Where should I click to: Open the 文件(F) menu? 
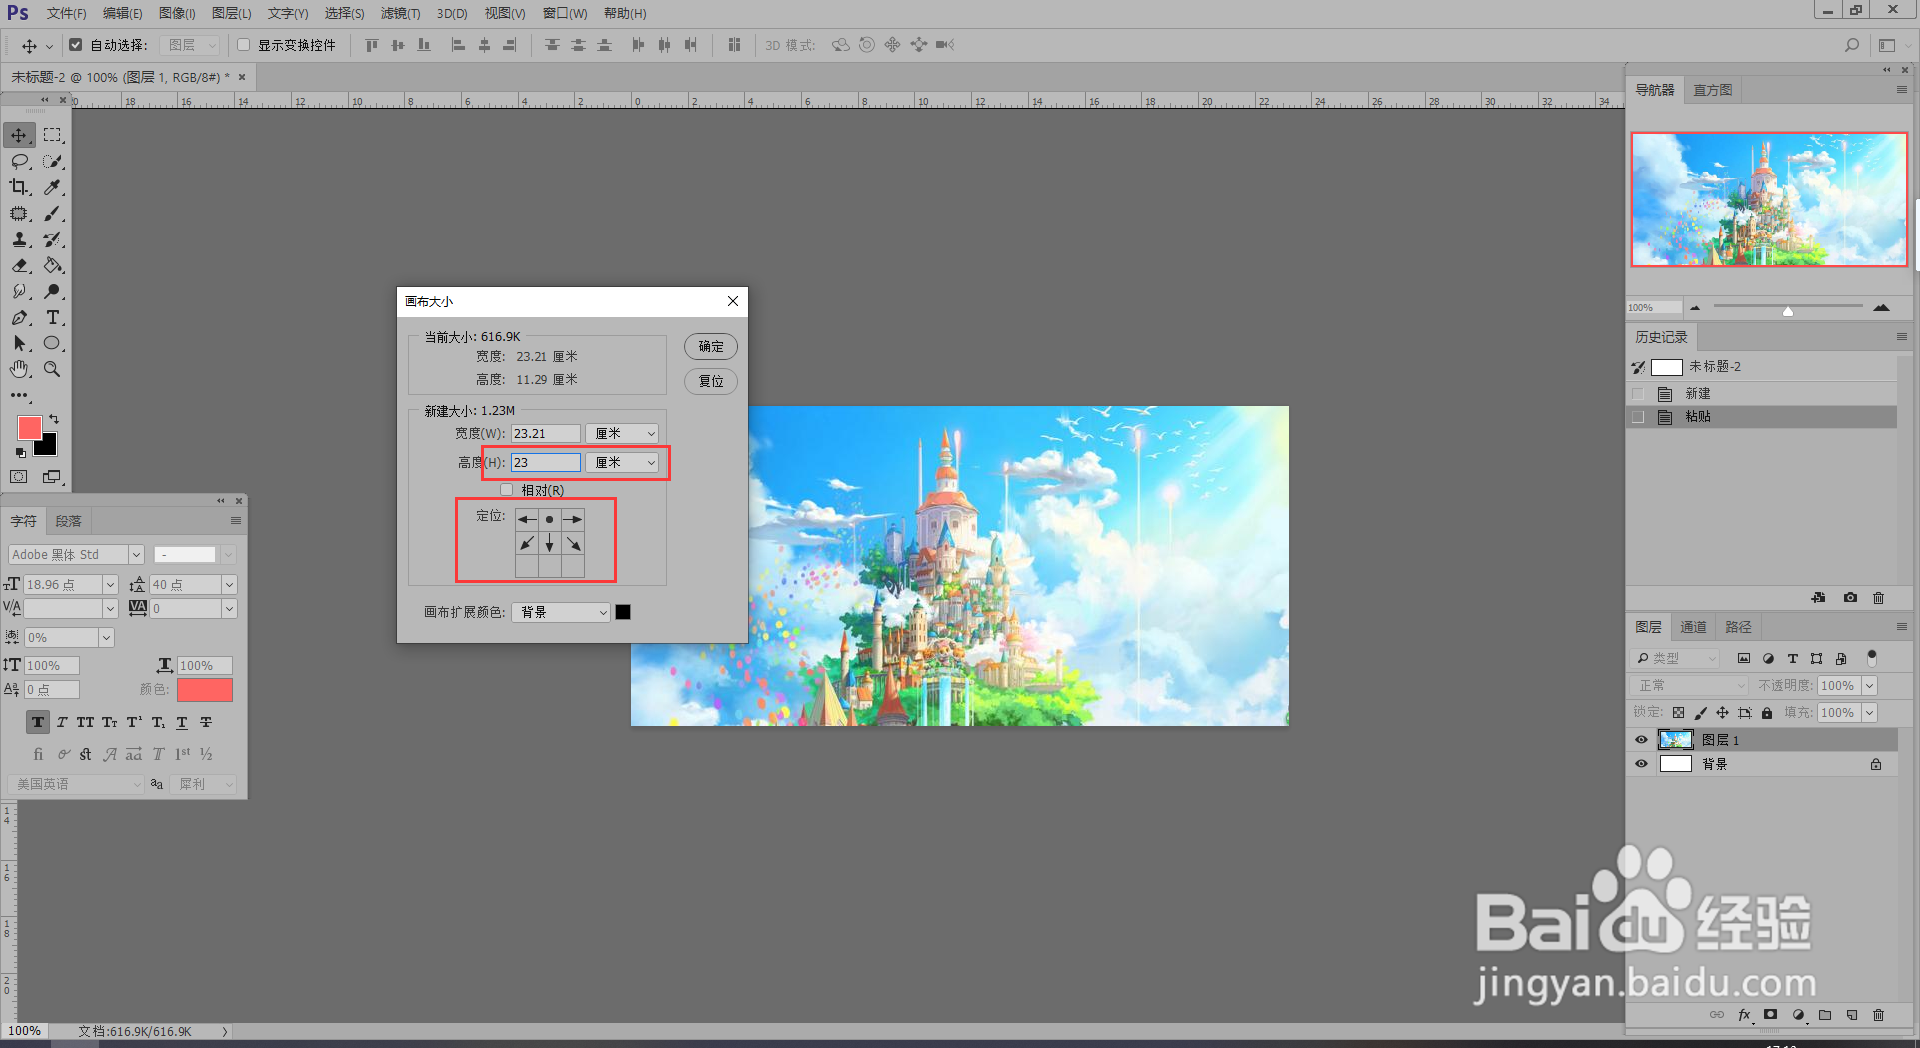[x=66, y=13]
